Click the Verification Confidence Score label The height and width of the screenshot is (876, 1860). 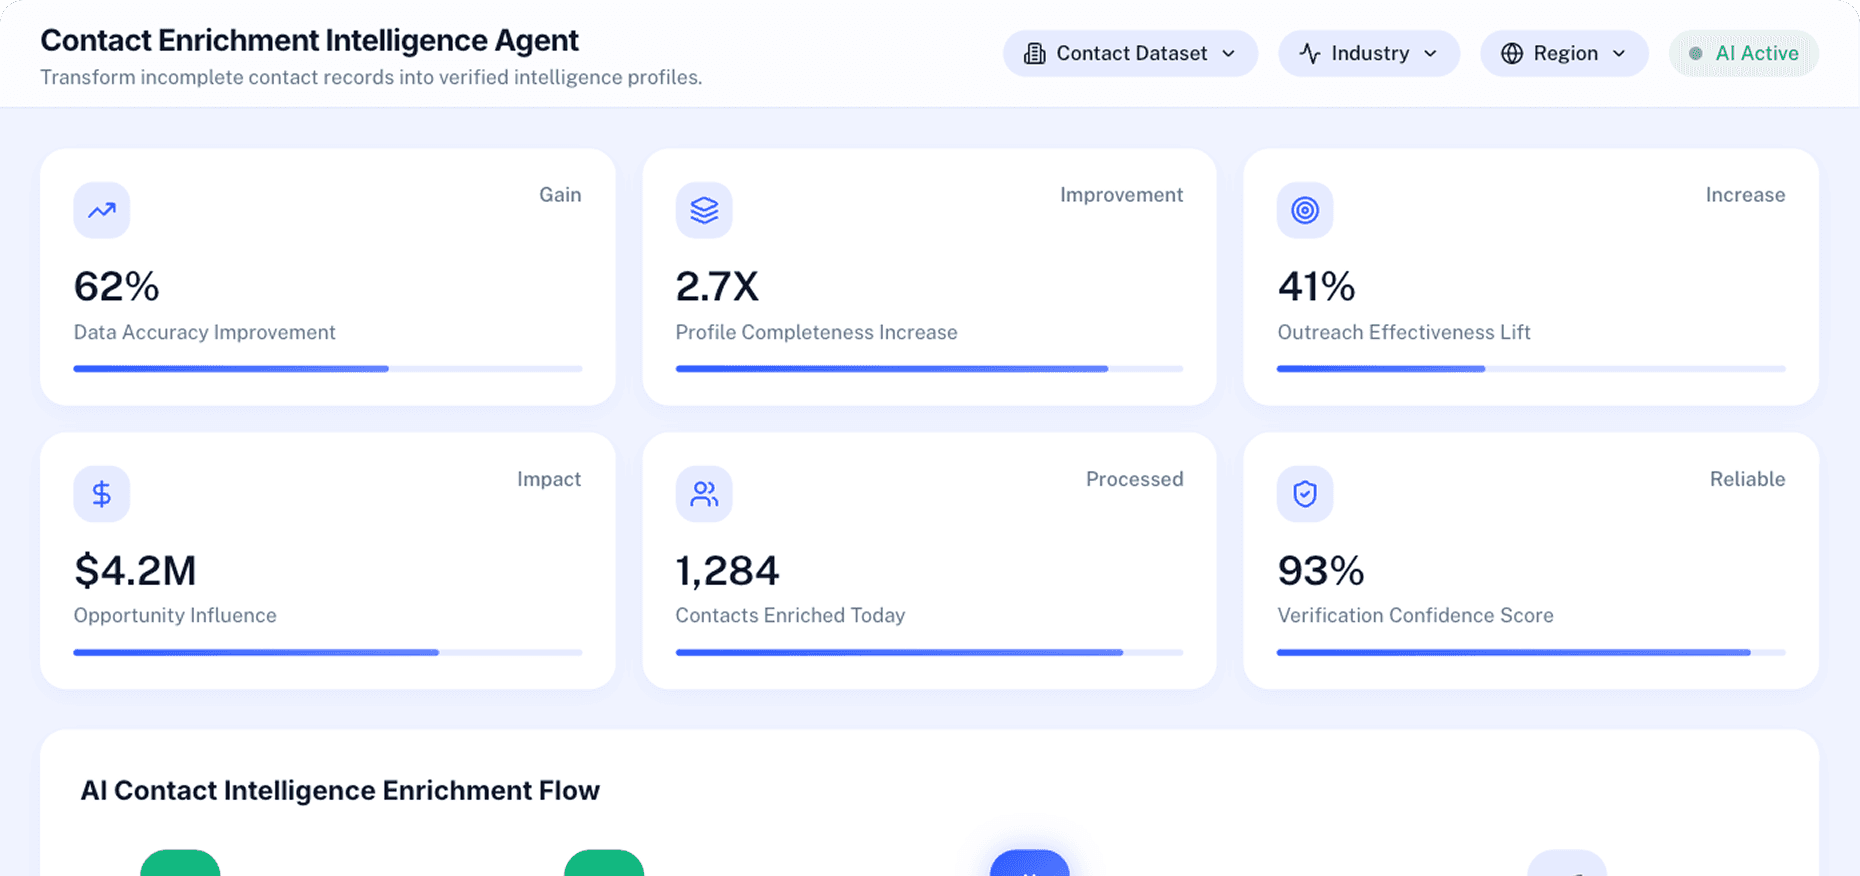(1415, 616)
